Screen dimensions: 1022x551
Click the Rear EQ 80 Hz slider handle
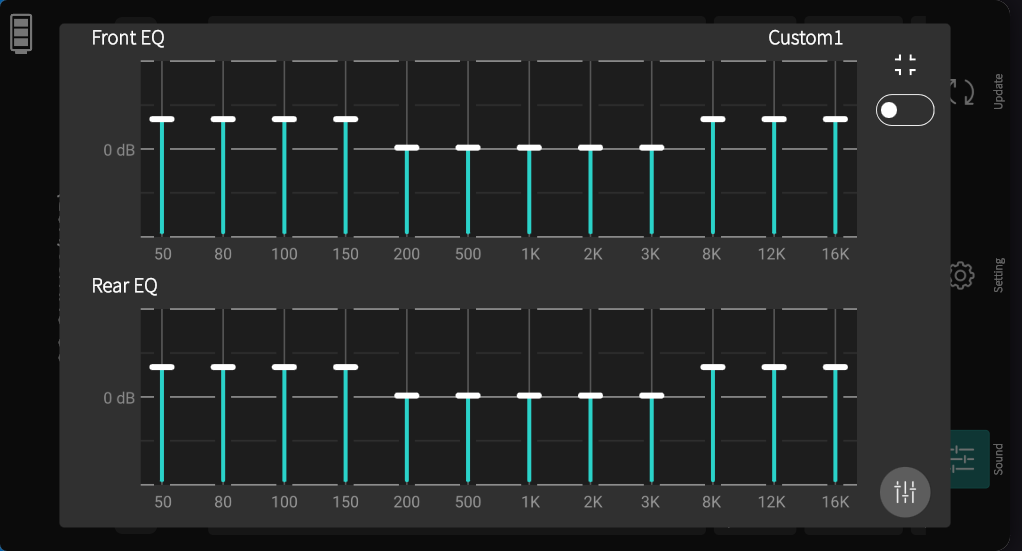(223, 367)
